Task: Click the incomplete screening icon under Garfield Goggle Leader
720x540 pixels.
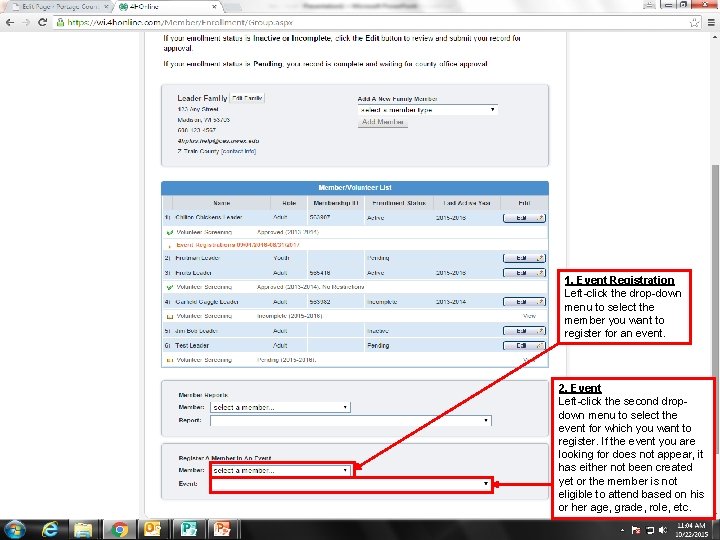Action: [x=169, y=316]
